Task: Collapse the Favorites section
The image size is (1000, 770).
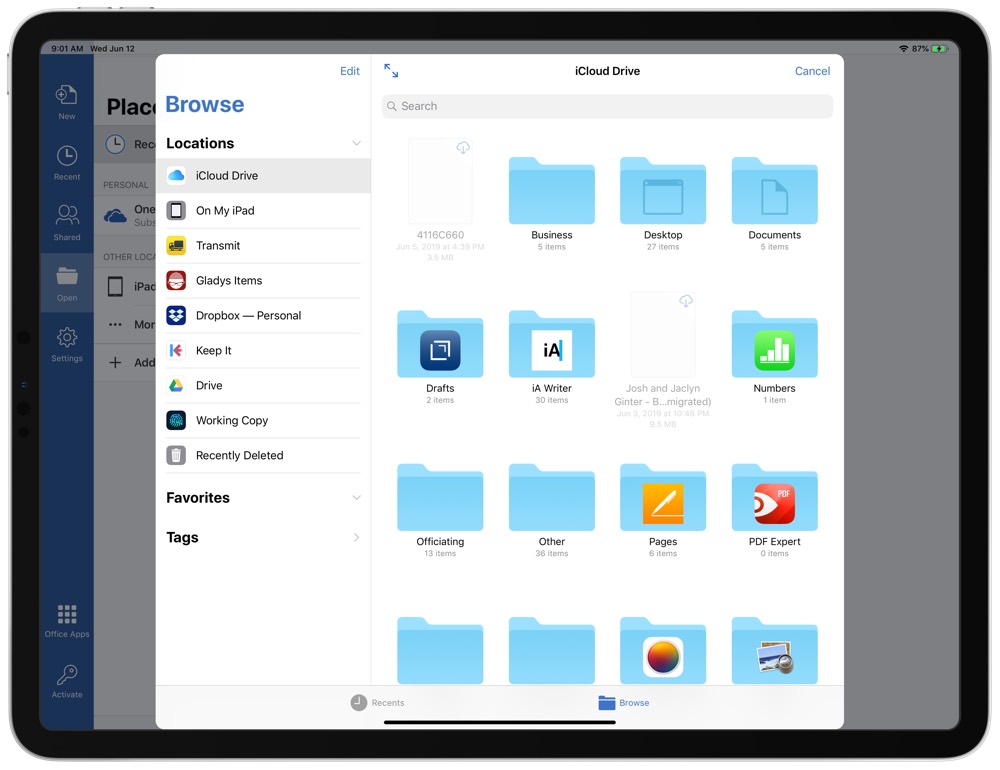Action: pos(357,498)
